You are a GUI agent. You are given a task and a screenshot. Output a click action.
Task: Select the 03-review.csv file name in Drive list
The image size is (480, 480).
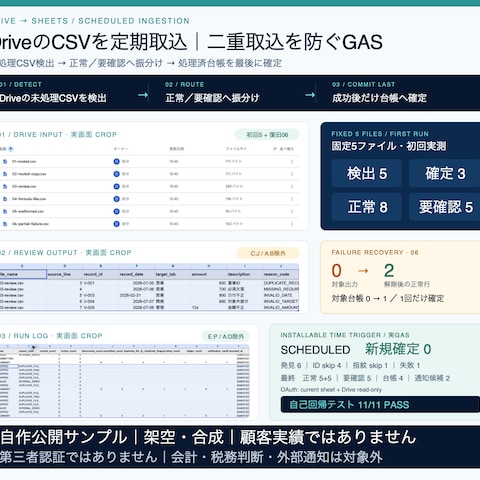pos(24,186)
